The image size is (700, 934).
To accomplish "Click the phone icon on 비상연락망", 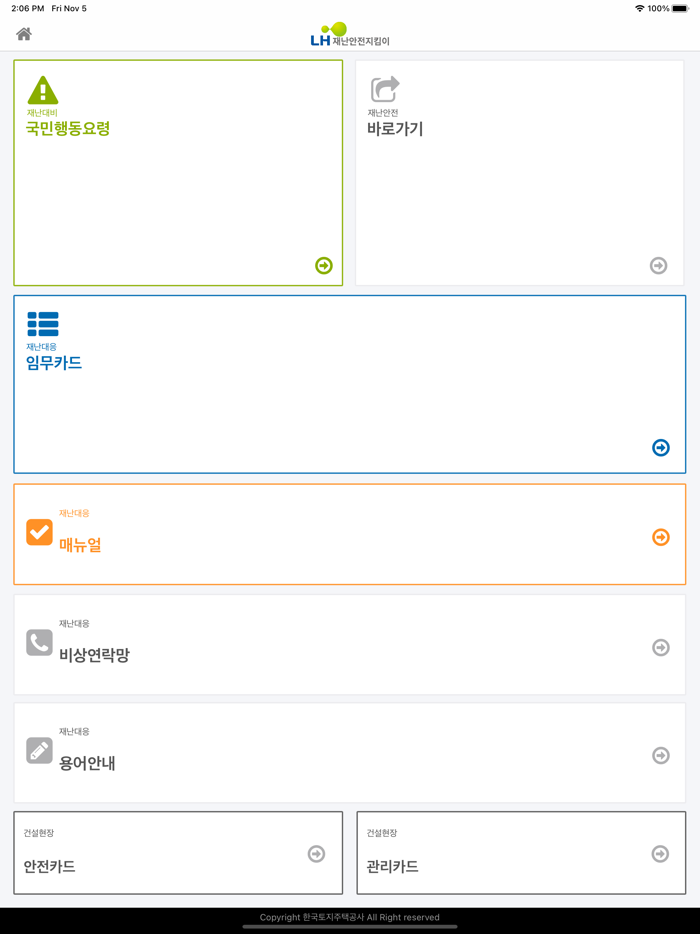I will click(x=38, y=641).
